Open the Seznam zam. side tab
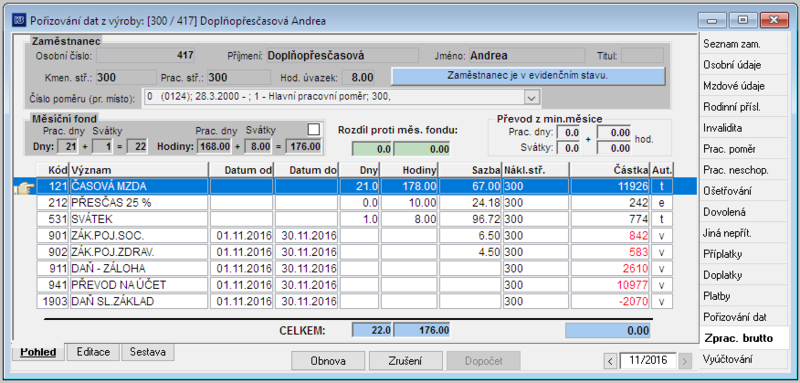The height and width of the screenshot is (383, 800). tap(743, 44)
